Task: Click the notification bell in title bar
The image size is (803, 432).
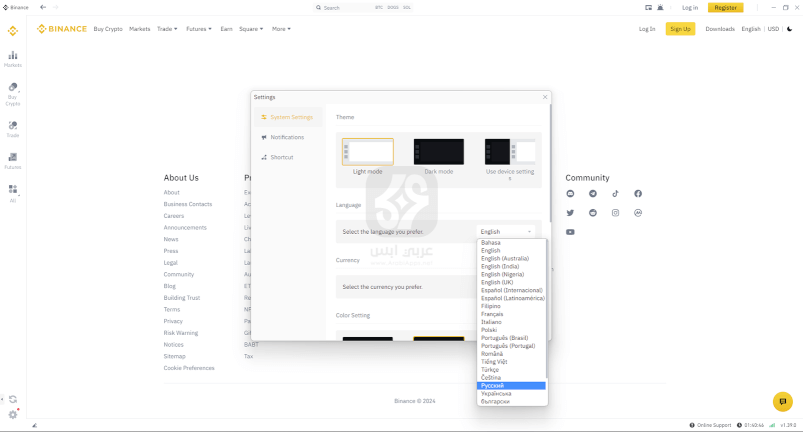Action: point(660,7)
